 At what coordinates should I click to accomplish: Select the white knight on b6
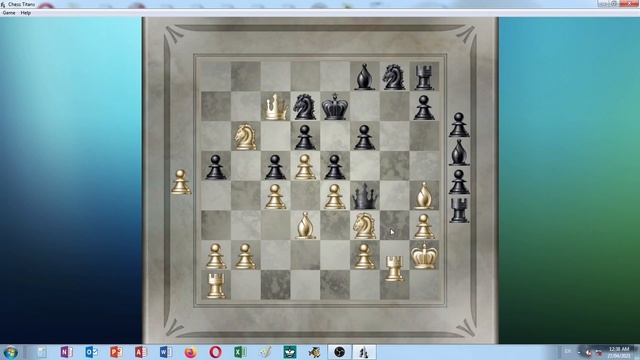pyautogui.click(x=245, y=137)
